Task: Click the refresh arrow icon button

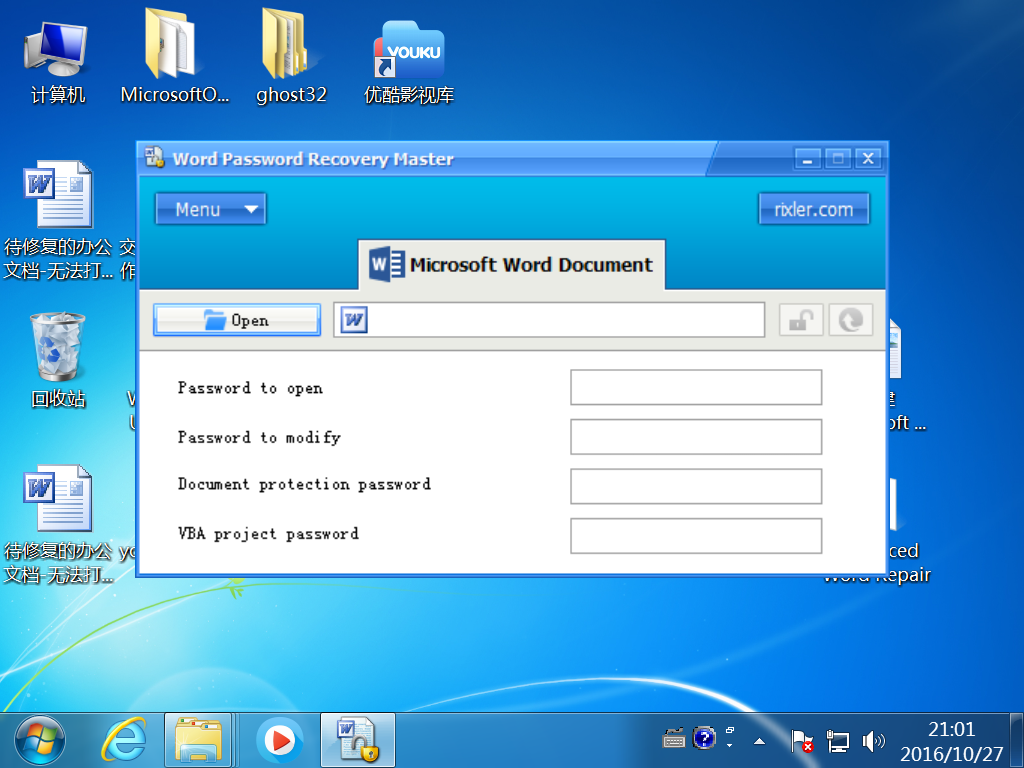Action: pyautogui.click(x=851, y=320)
